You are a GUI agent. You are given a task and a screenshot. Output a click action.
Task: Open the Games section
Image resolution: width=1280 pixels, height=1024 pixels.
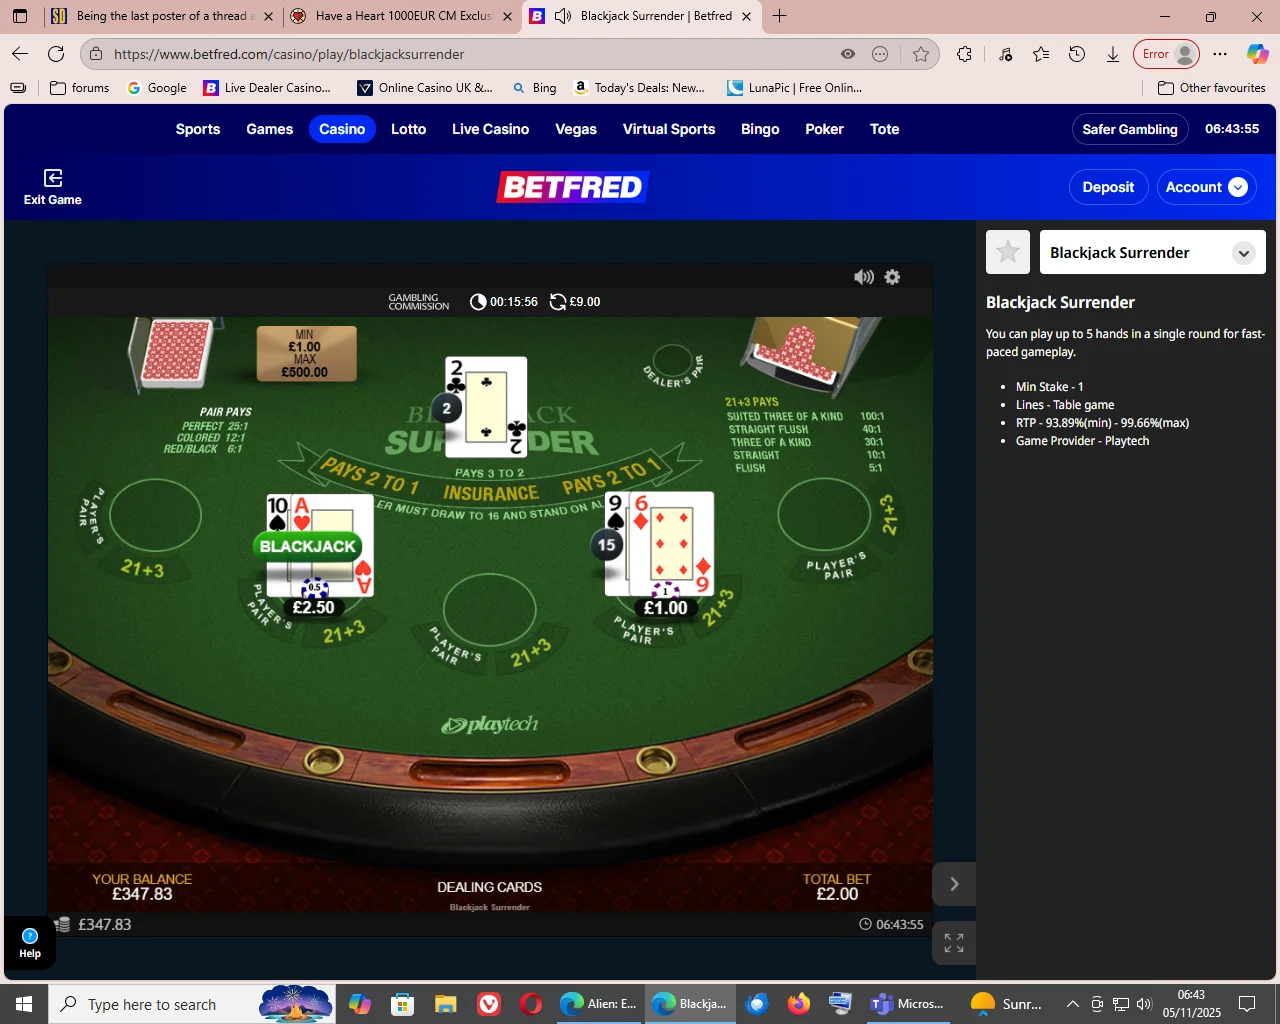click(270, 129)
